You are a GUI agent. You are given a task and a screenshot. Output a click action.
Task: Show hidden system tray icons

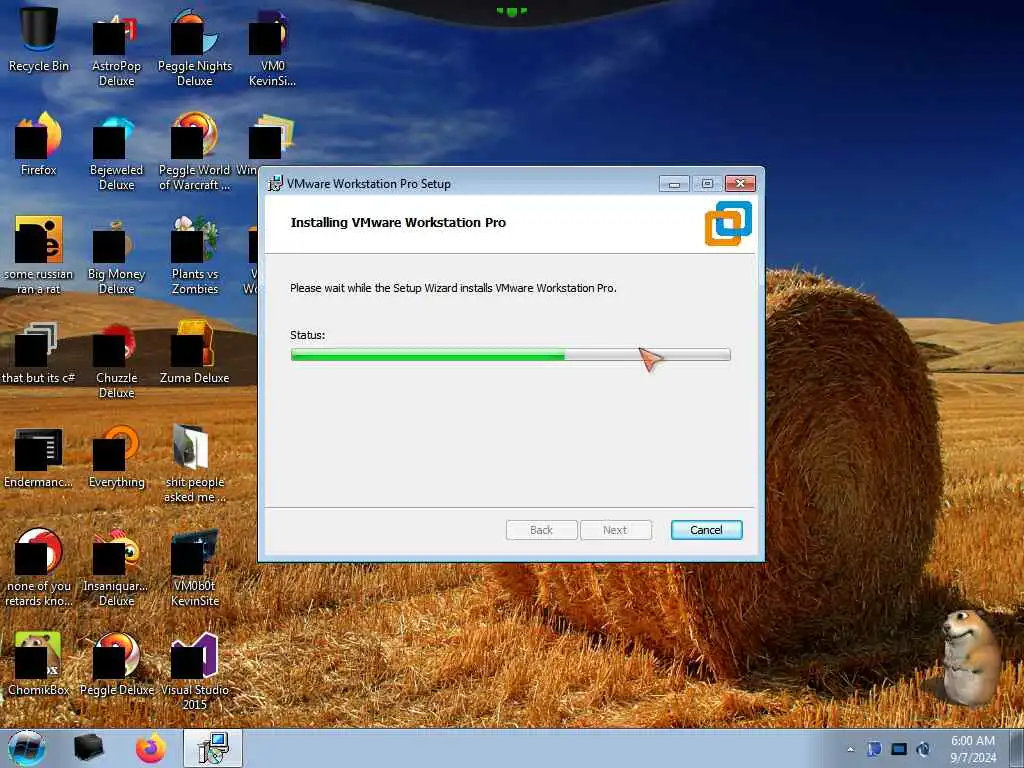(850, 749)
